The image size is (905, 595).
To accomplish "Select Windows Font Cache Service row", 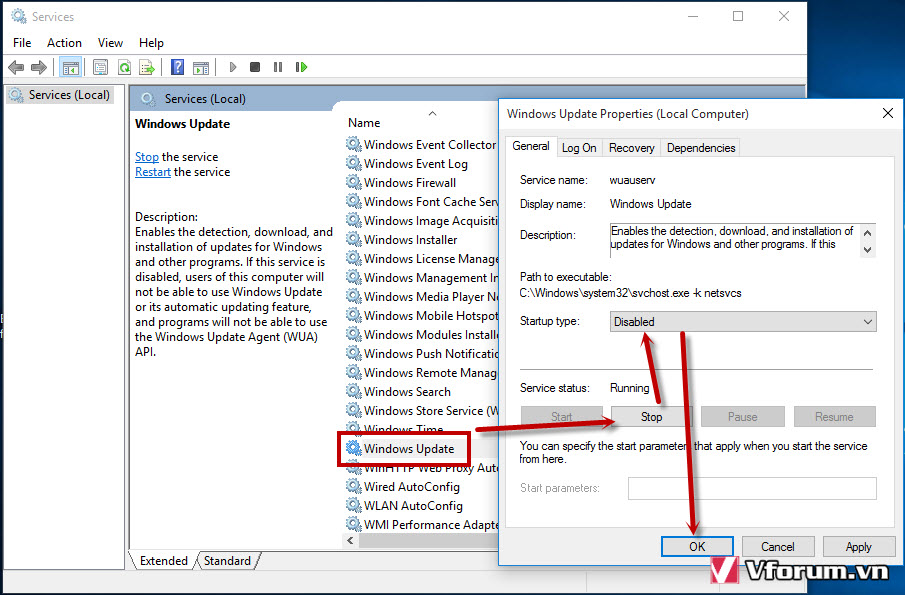I will 422,201.
